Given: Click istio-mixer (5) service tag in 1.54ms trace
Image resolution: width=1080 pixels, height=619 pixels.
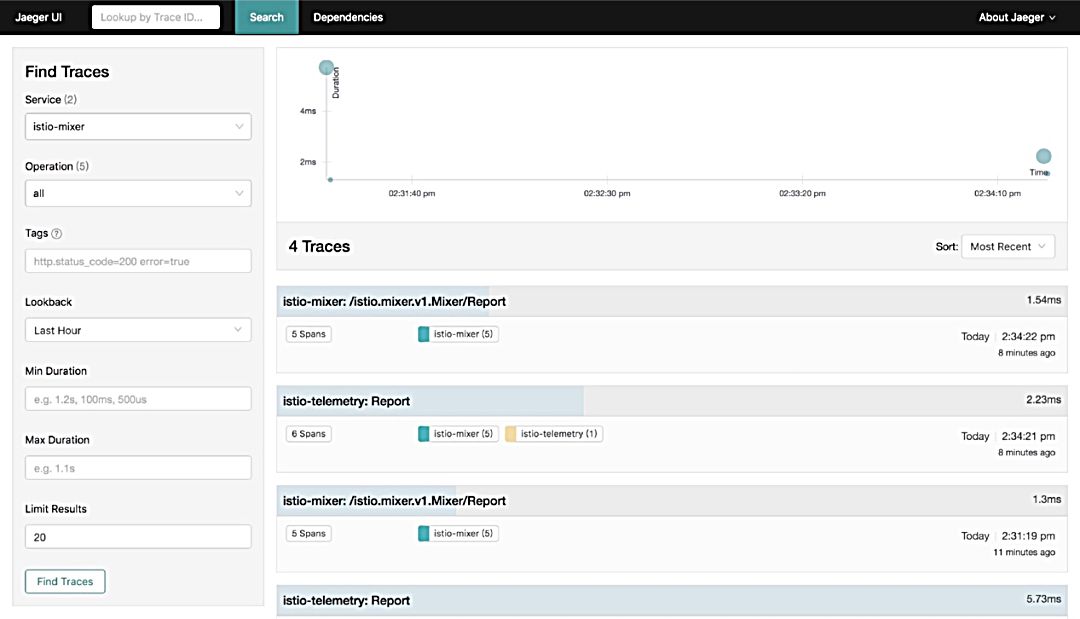Looking at the screenshot, I should (x=458, y=334).
